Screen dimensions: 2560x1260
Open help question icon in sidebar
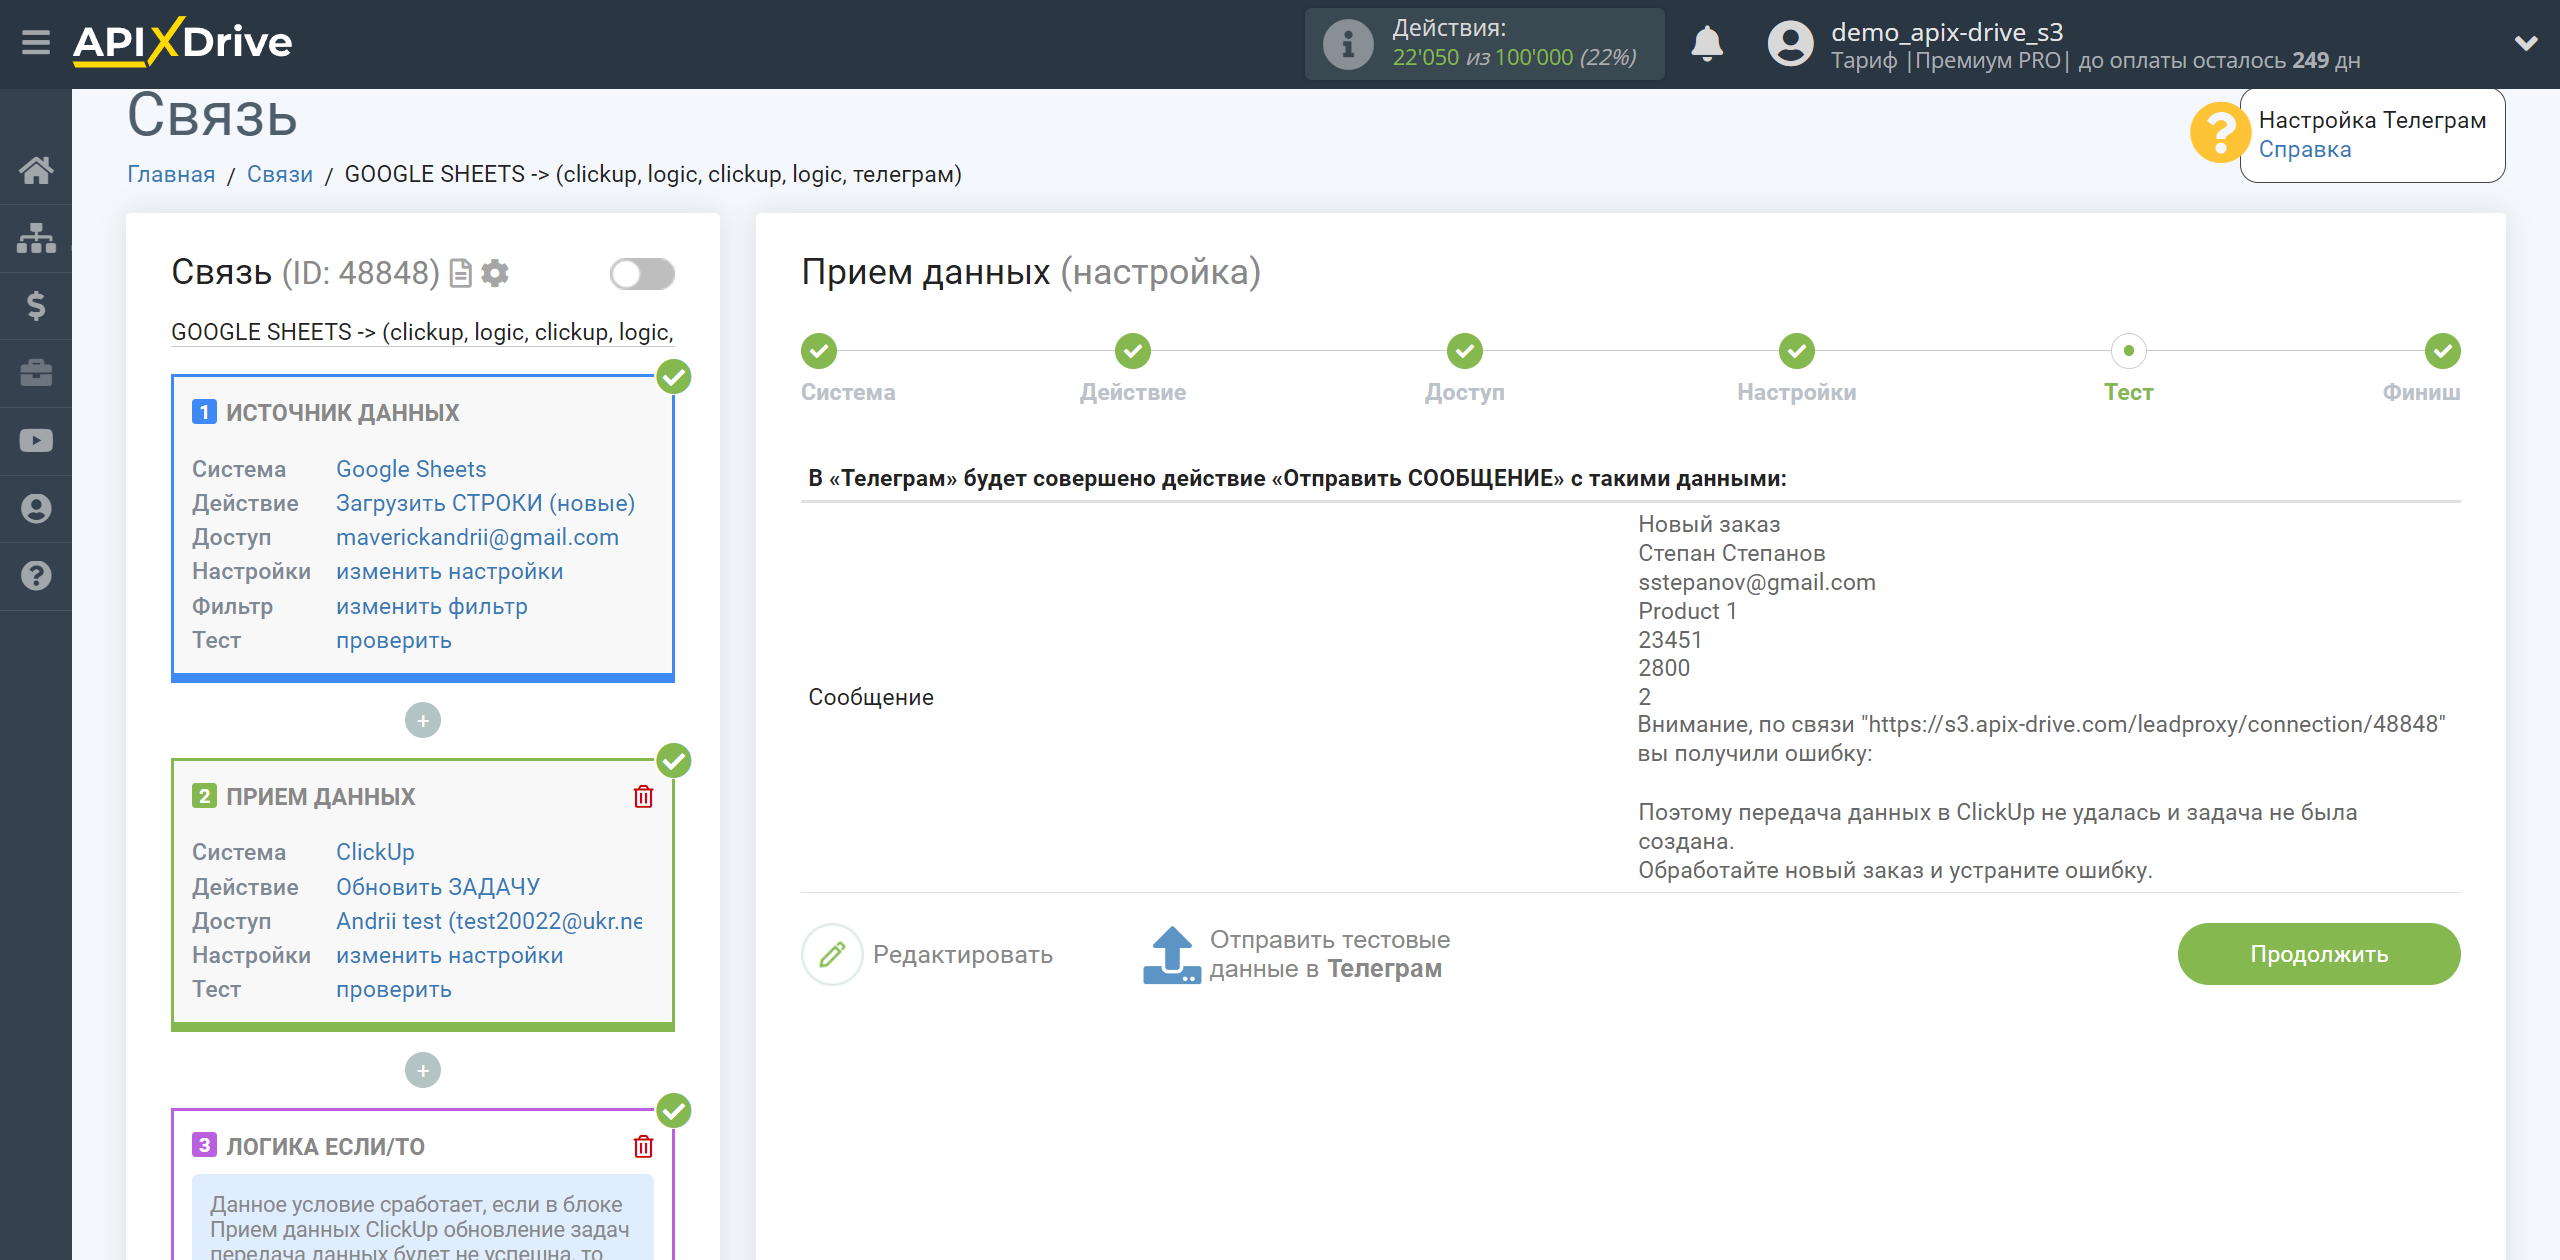[36, 576]
